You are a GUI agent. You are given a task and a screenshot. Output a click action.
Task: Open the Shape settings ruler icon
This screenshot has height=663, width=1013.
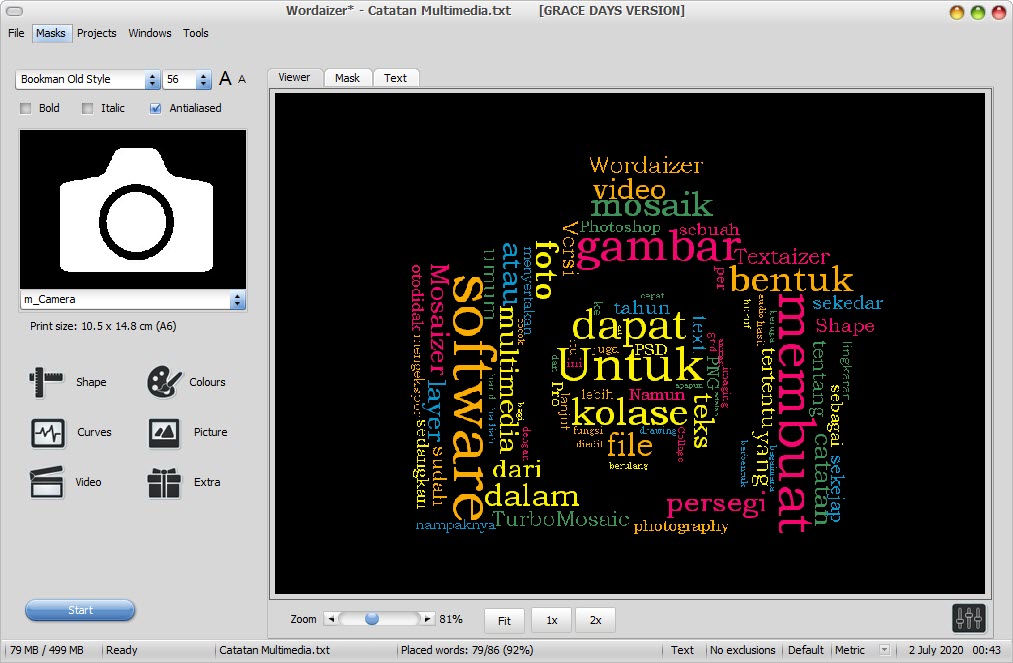coord(47,382)
